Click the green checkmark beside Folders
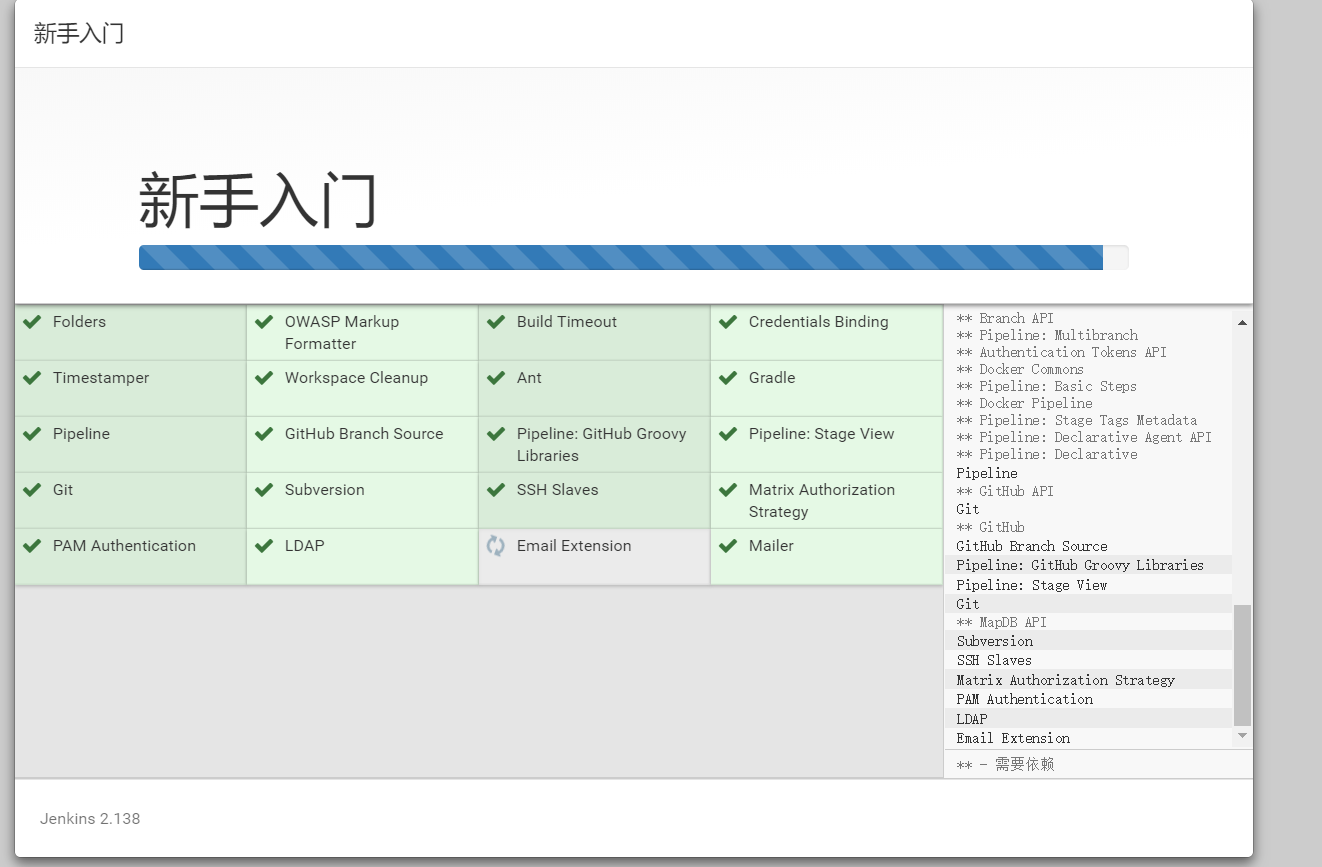 tap(32, 322)
